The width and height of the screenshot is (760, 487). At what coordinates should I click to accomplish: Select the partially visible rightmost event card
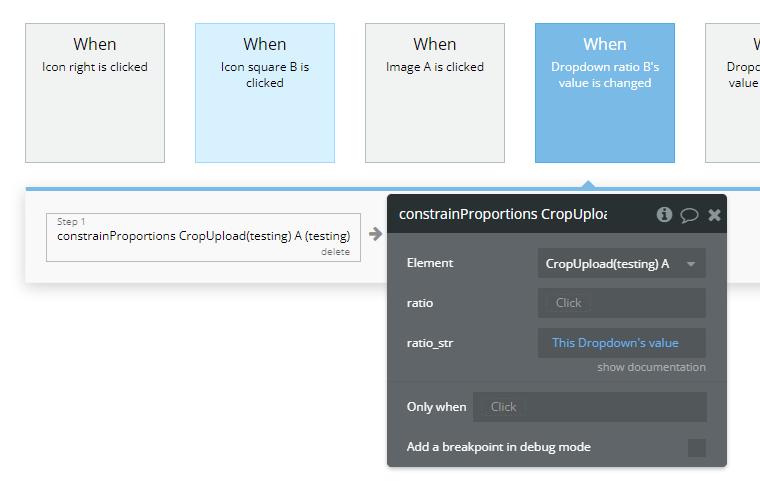coord(734,92)
